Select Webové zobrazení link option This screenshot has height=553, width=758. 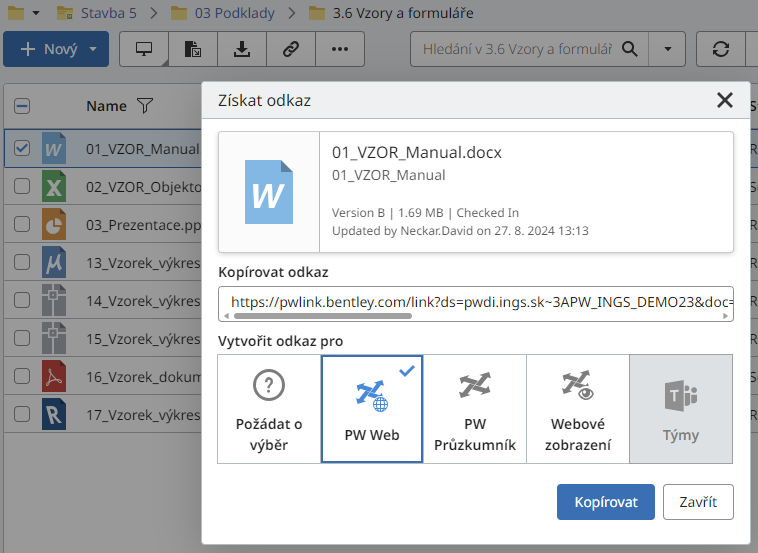(578, 409)
